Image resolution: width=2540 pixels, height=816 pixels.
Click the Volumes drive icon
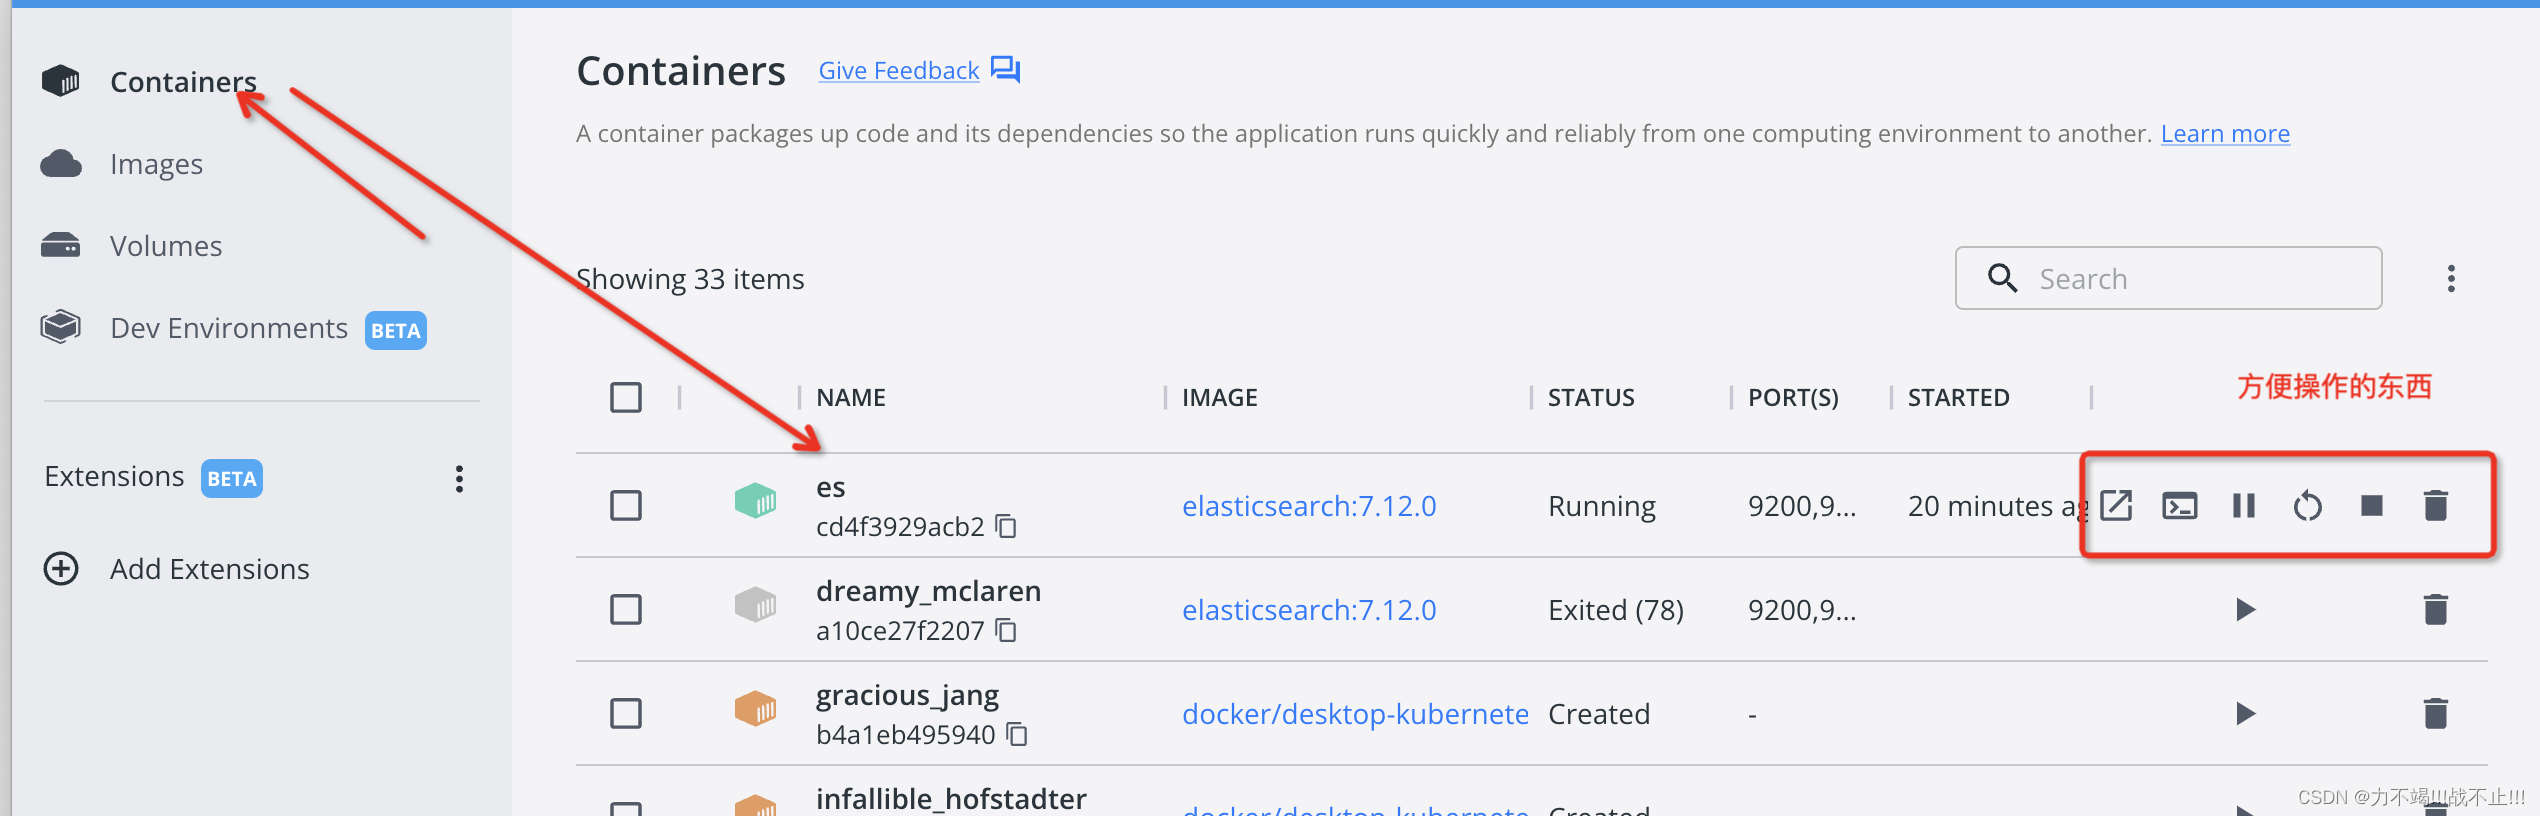point(61,245)
